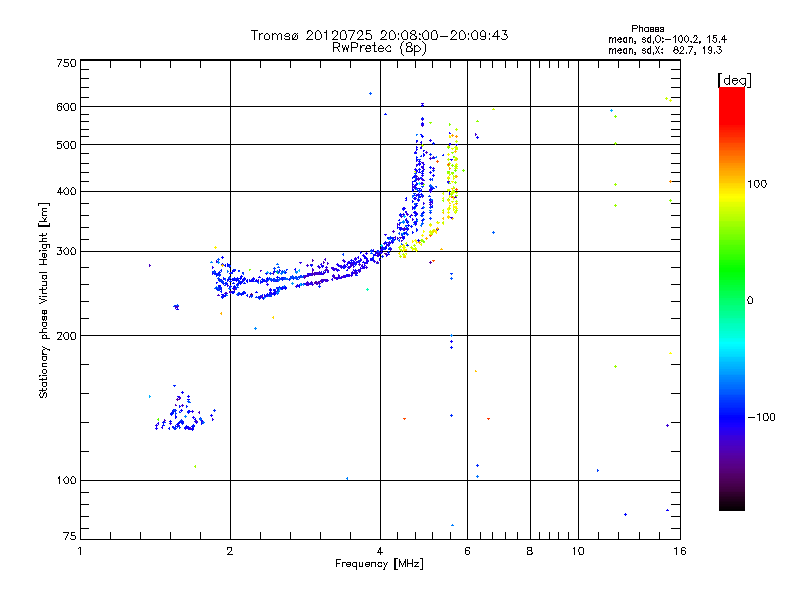Click the y-axis '400' tick label
Viewport: 800px width, 600px height.
(66, 191)
